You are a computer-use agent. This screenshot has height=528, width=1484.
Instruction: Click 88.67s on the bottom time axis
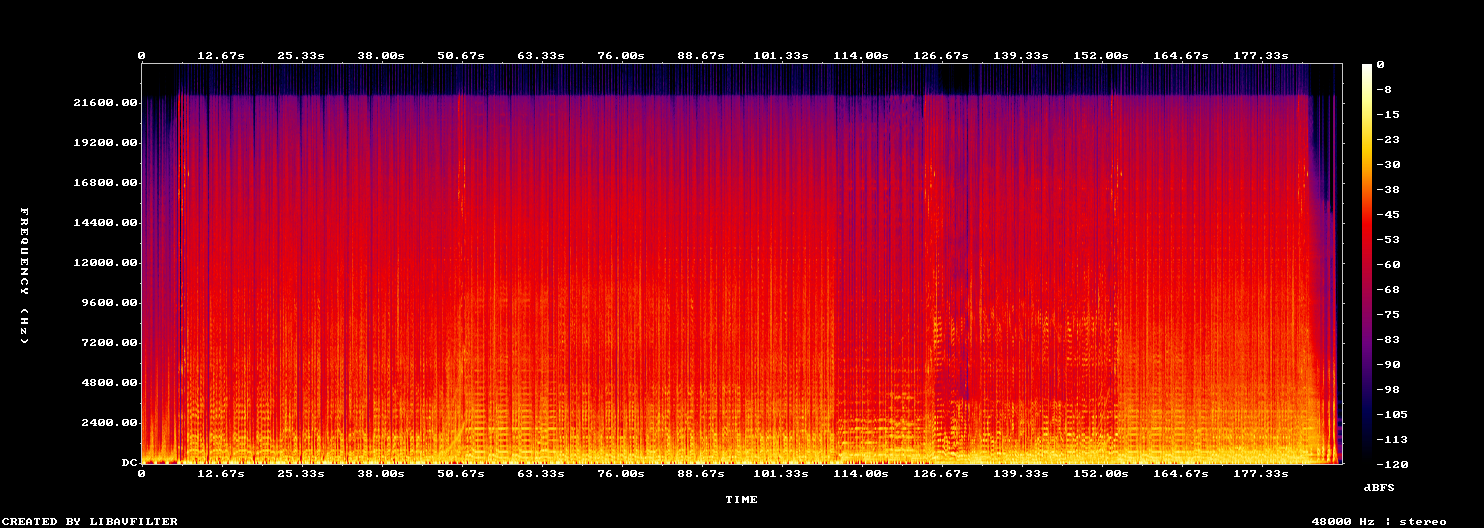click(701, 473)
